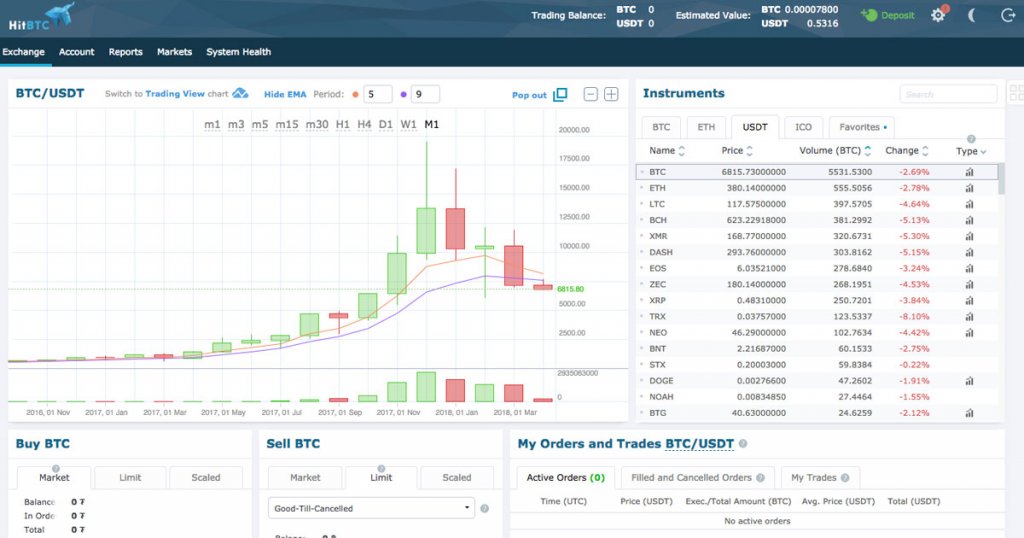Open chart icon in BTC row
Viewport: 1024px width, 538px height.
tap(969, 172)
